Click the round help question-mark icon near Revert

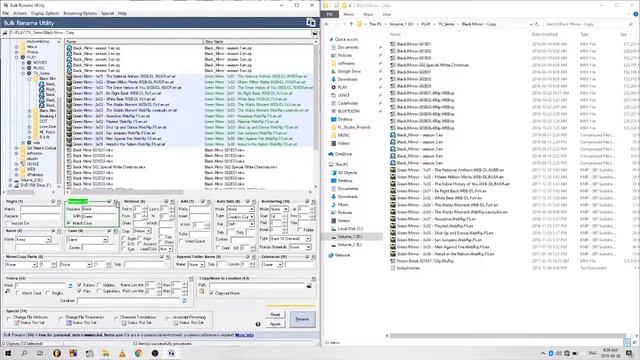(x=258, y=324)
